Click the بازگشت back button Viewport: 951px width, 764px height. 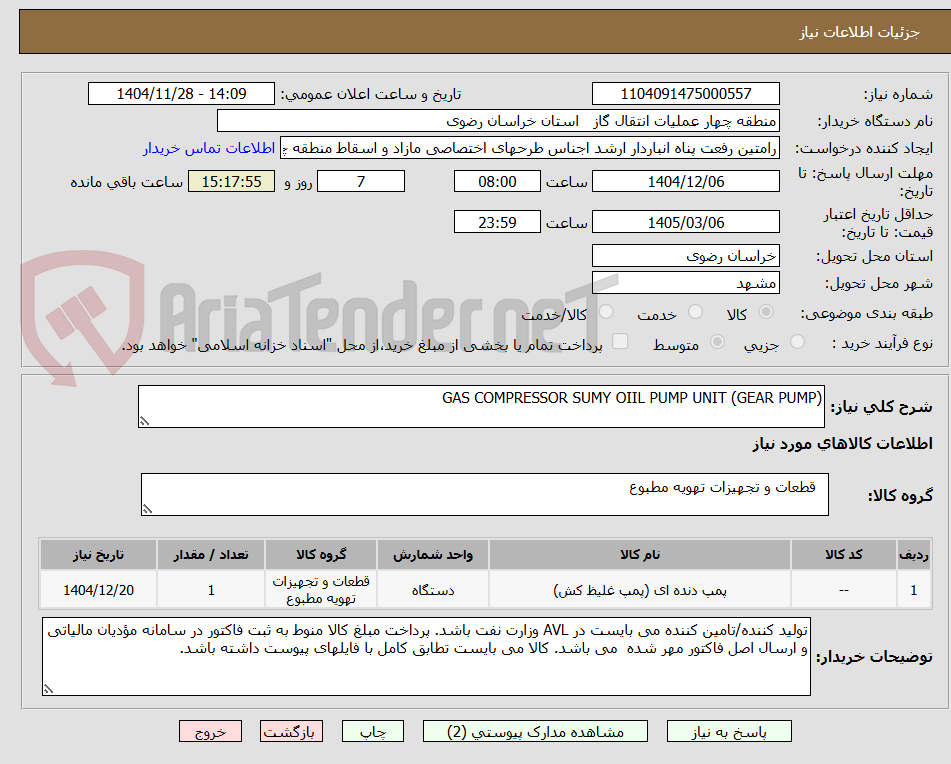pyautogui.click(x=291, y=731)
